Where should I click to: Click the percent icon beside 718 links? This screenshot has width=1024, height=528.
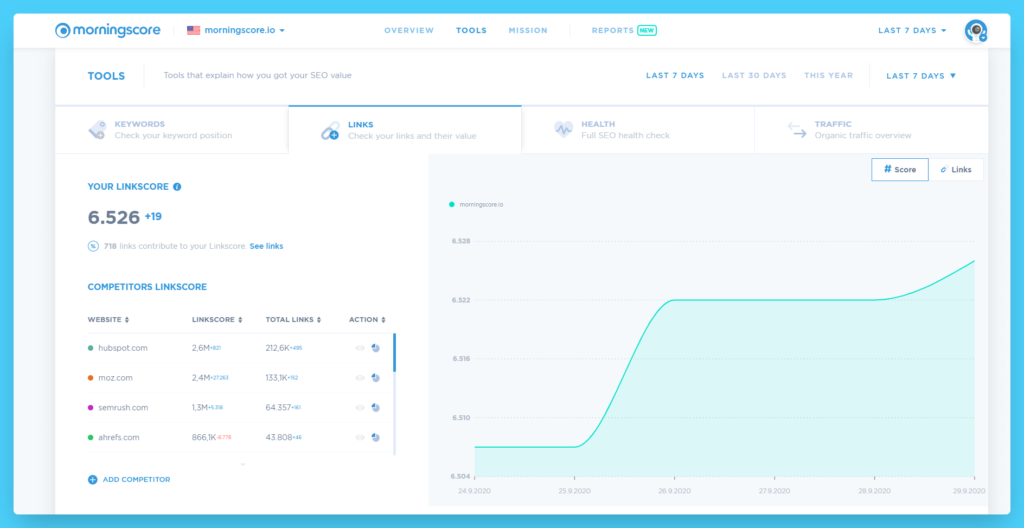coord(93,246)
